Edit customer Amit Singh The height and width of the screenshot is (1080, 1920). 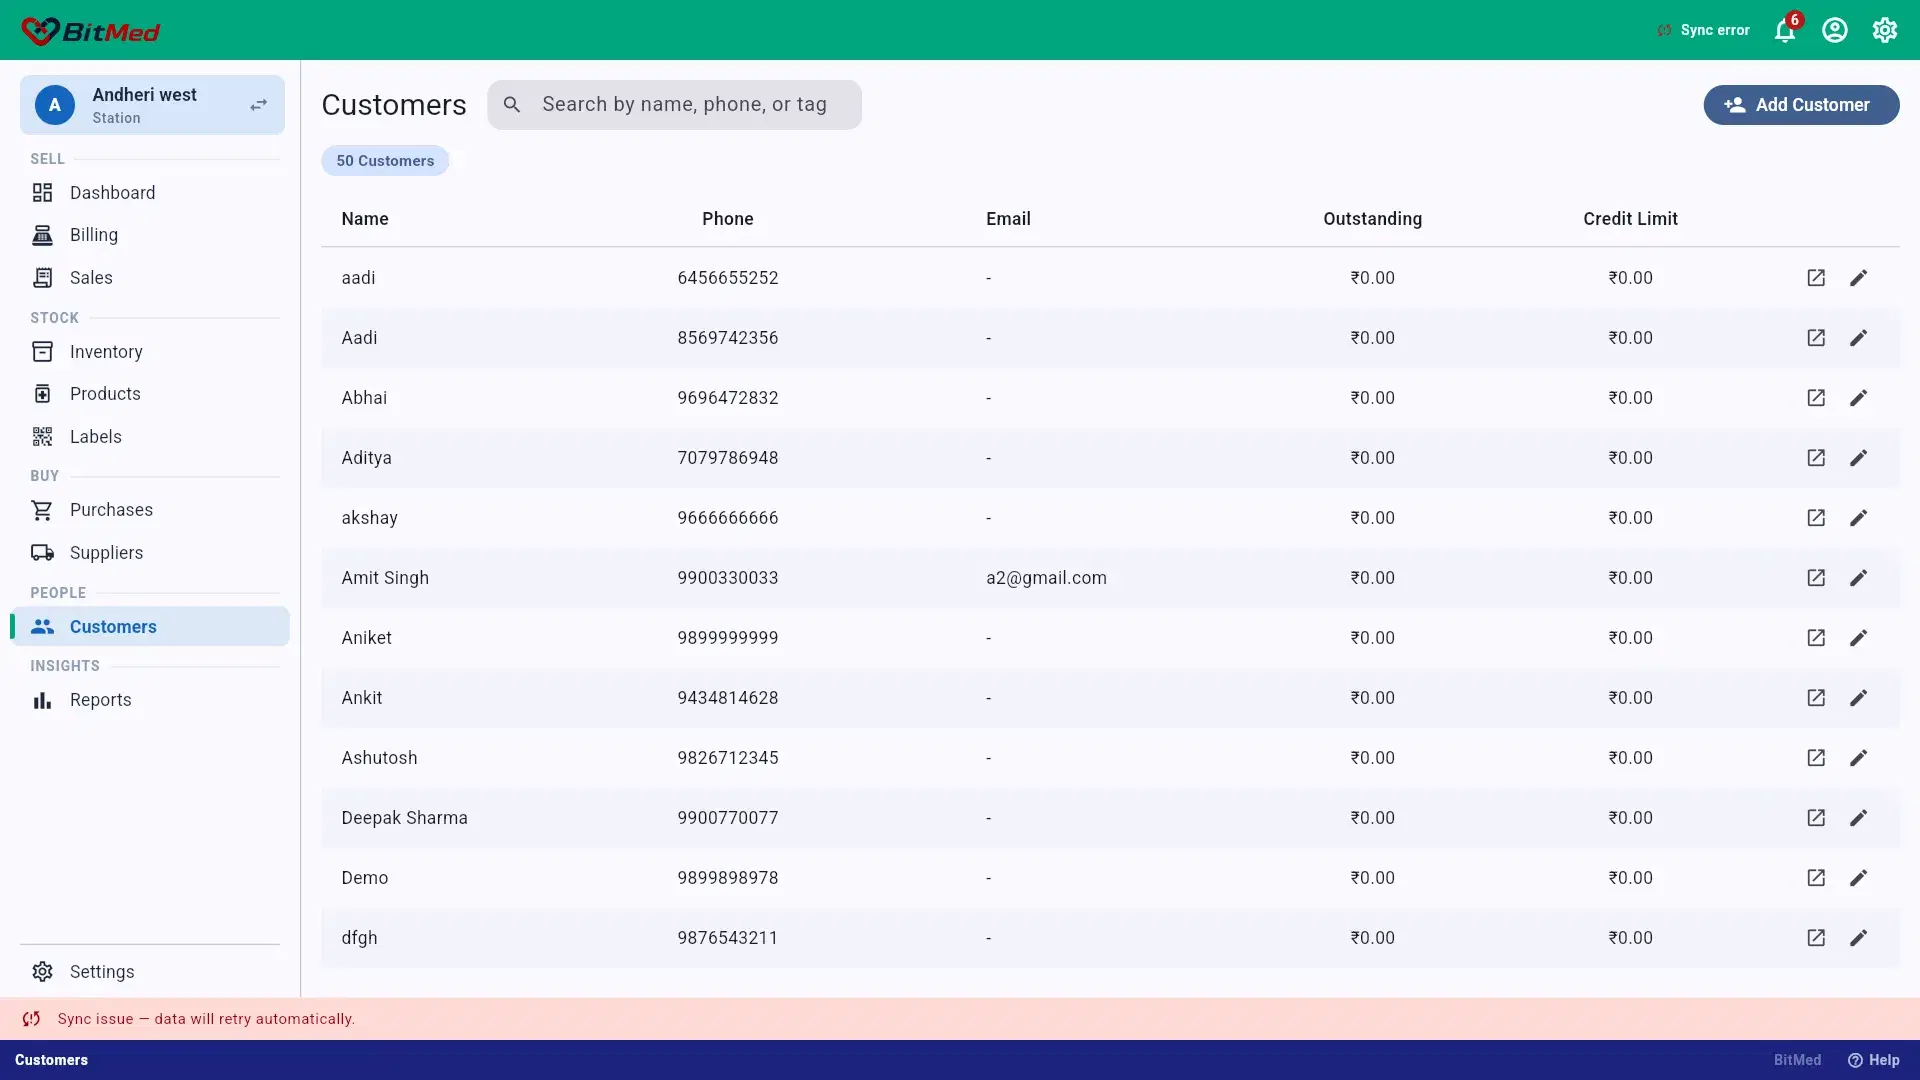(1859, 578)
